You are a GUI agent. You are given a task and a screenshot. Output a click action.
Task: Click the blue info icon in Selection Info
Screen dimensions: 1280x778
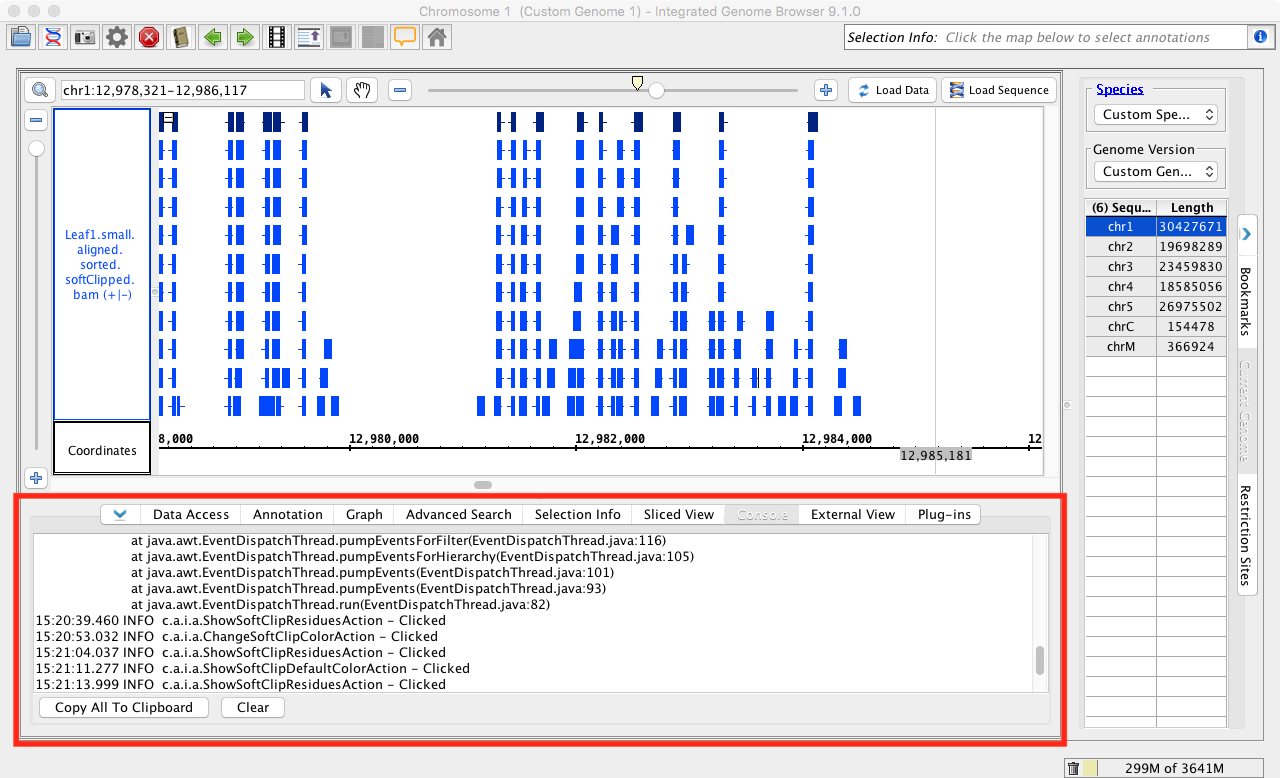[x=1260, y=37]
